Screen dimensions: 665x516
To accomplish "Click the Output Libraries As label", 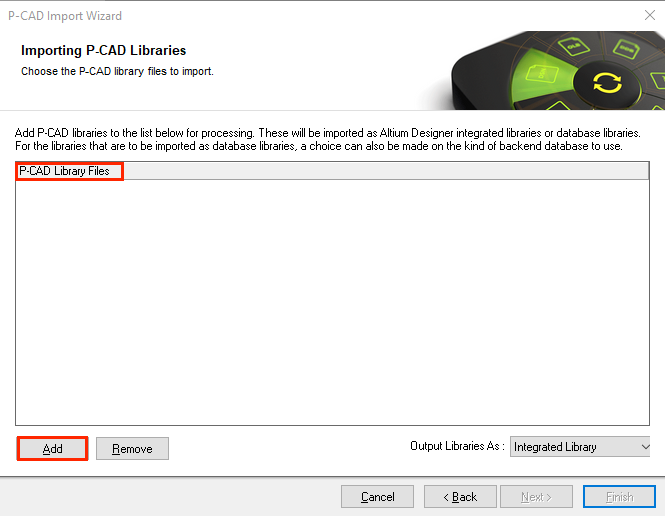I will [457, 446].
